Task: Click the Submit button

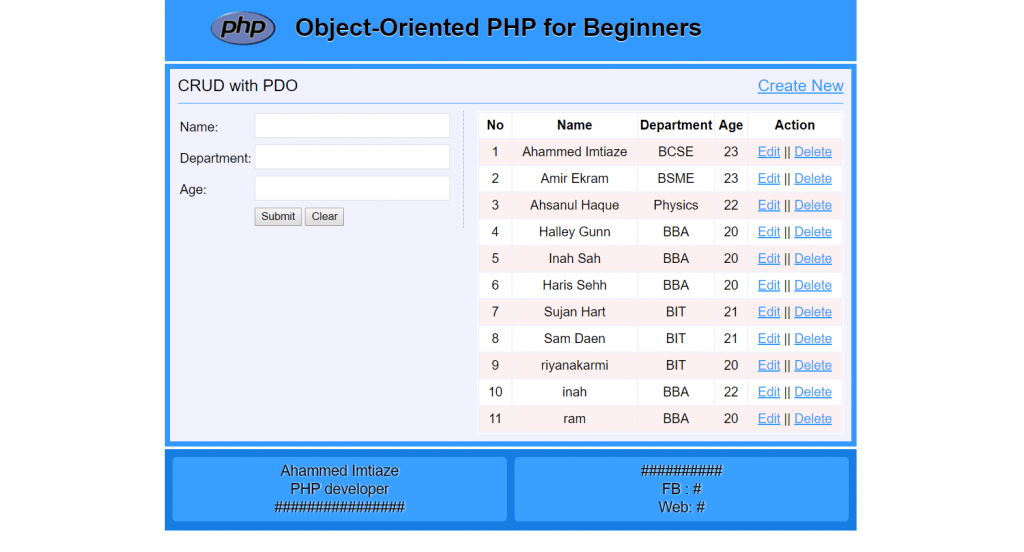Action: [278, 216]
